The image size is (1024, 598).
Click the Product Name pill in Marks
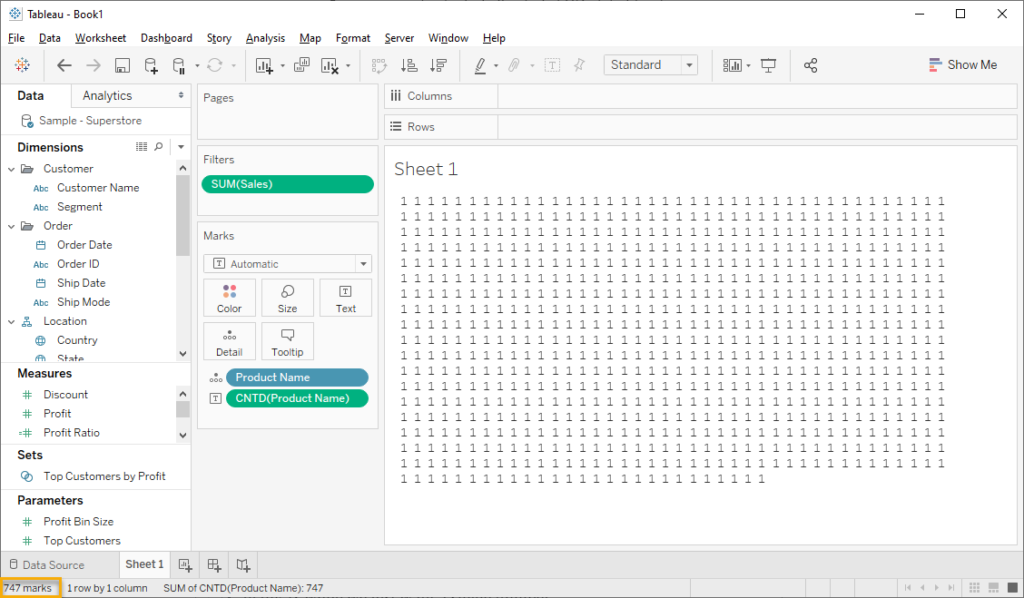[297, 377]
